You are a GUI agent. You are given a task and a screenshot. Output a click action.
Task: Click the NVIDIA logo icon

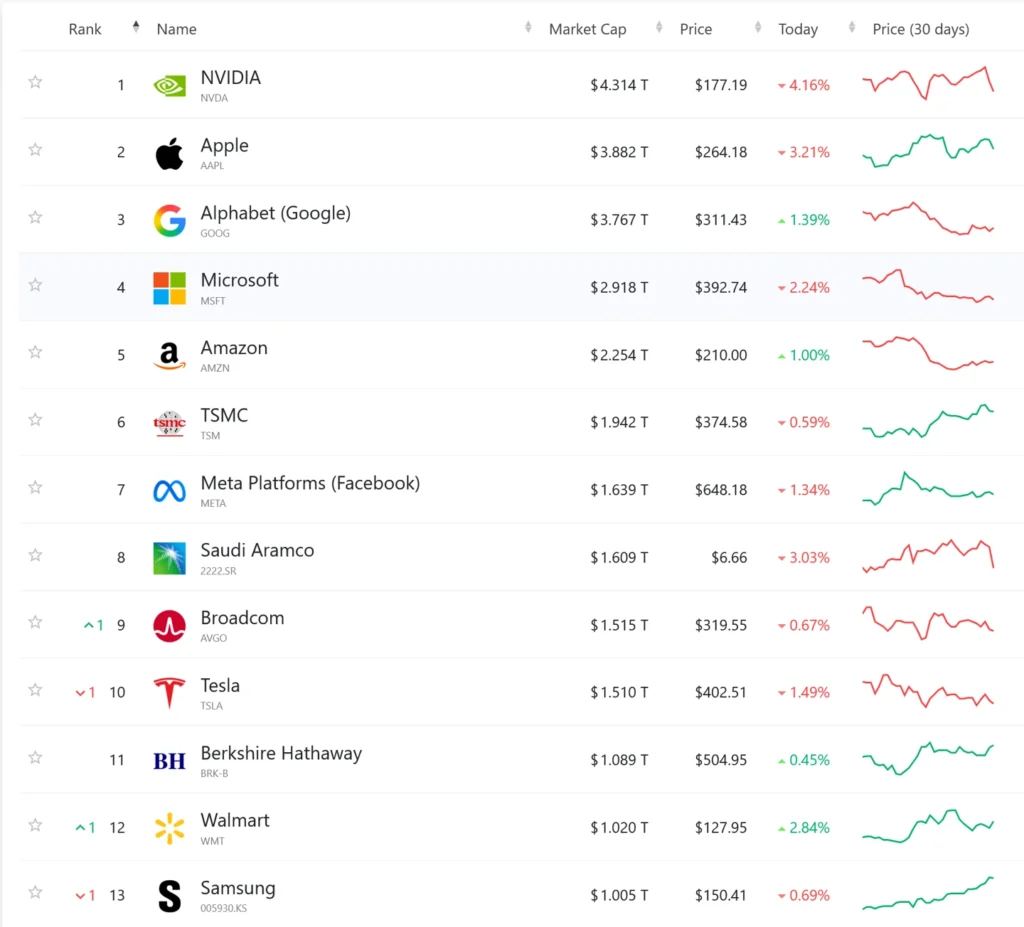click(169, 86)
